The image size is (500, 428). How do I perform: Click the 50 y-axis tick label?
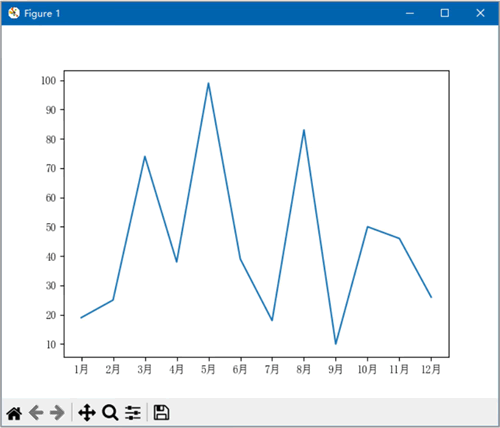51,227
